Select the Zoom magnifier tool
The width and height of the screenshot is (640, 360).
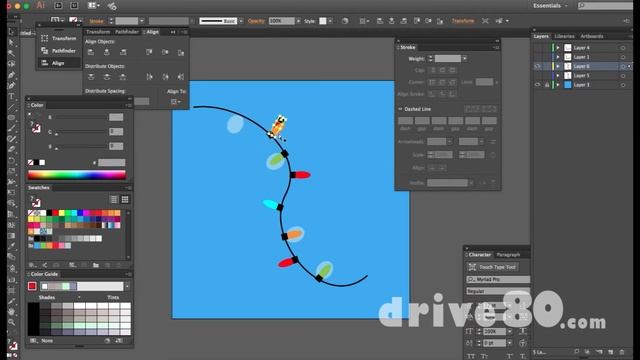11,322
